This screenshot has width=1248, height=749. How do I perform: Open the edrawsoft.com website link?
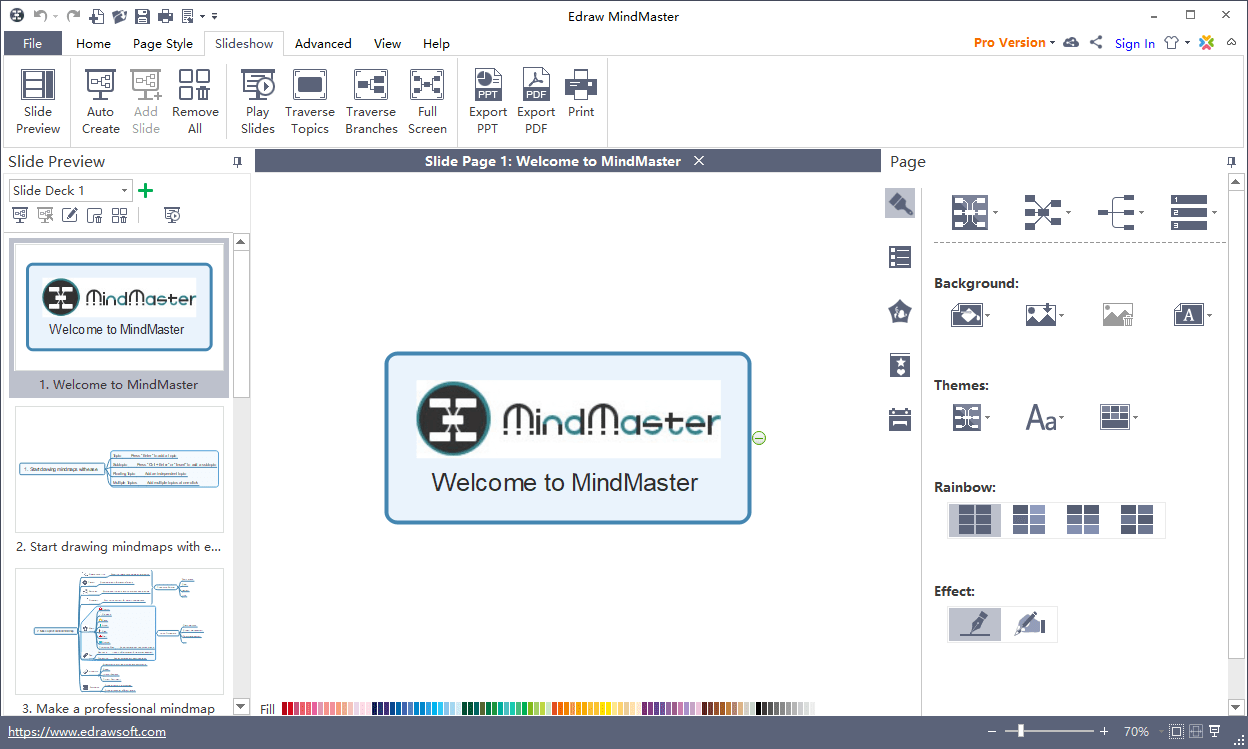[87, 732]
